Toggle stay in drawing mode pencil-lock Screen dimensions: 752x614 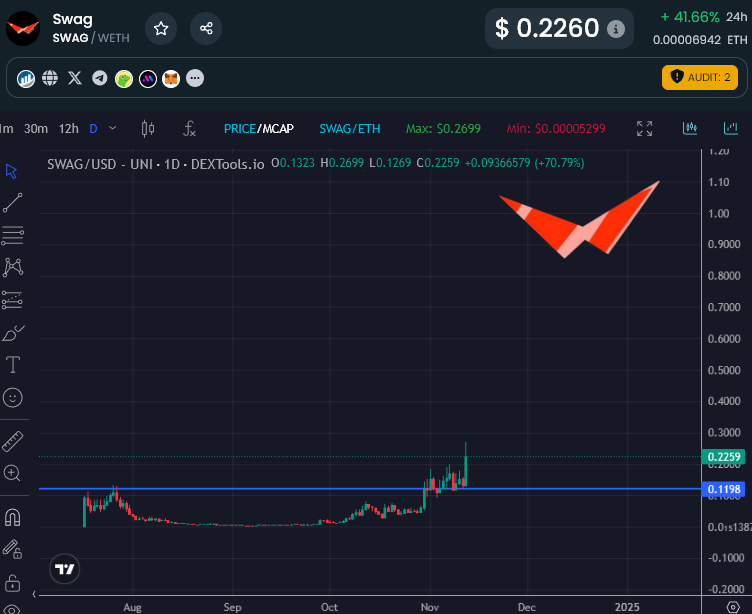[12, 549]
